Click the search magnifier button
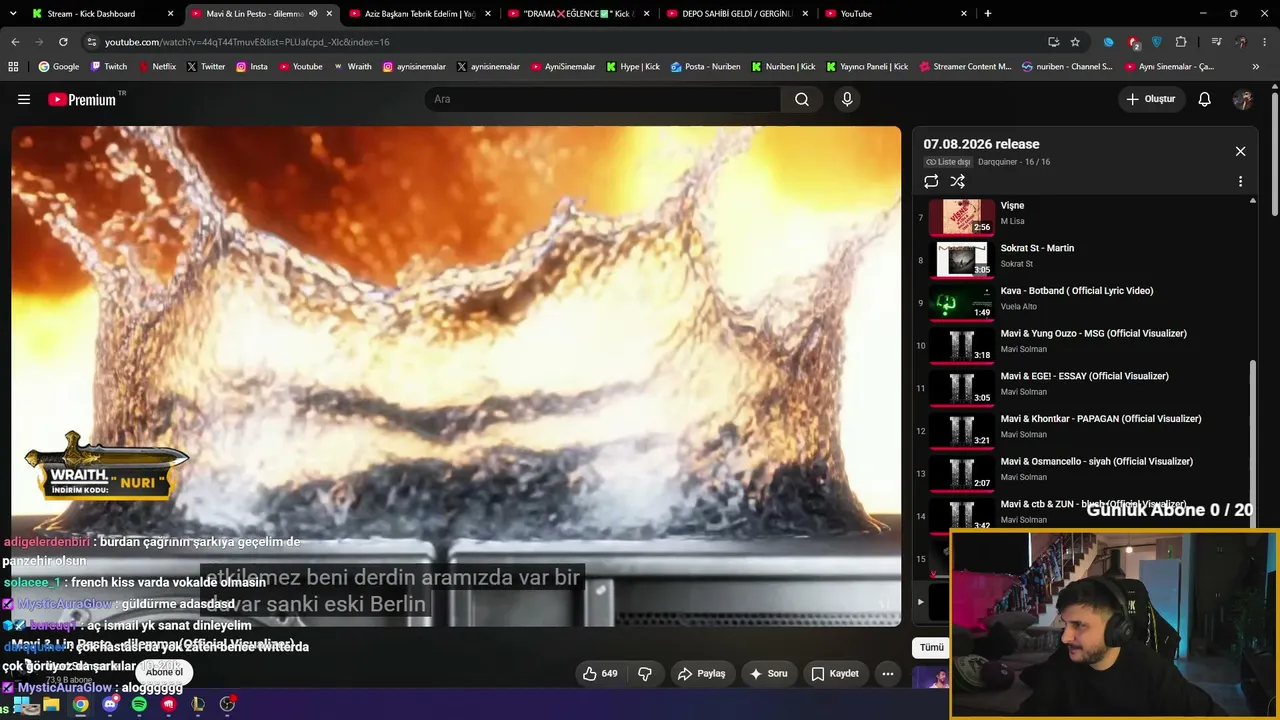The height and width of the screenshot is (720, 1280). pyautogui.click(x=802, y=99)
